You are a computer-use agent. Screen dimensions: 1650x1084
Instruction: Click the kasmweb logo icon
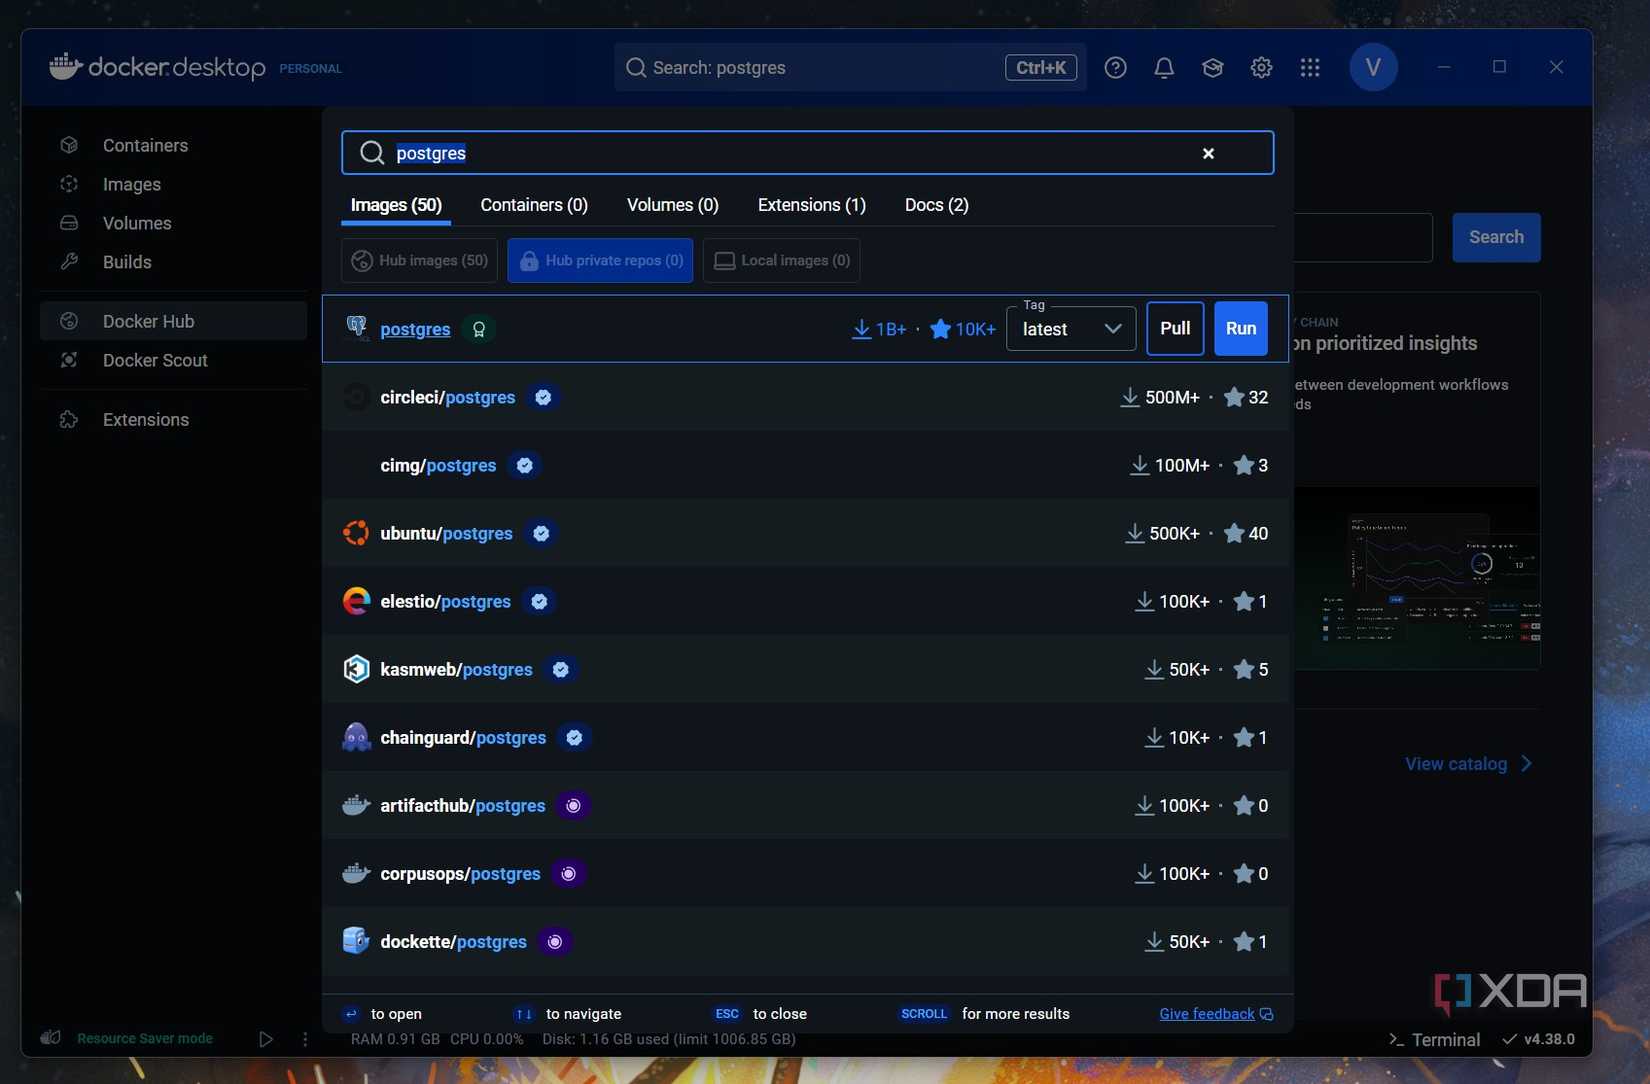point(356,669)
